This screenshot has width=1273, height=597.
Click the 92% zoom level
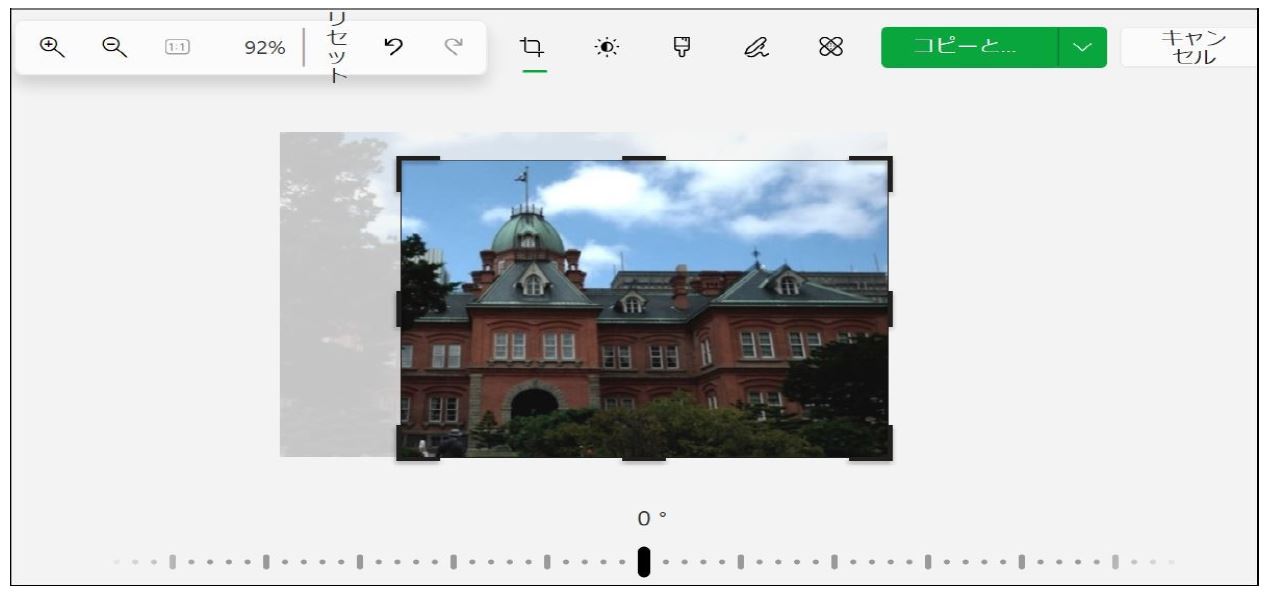[x=264, y=47]
